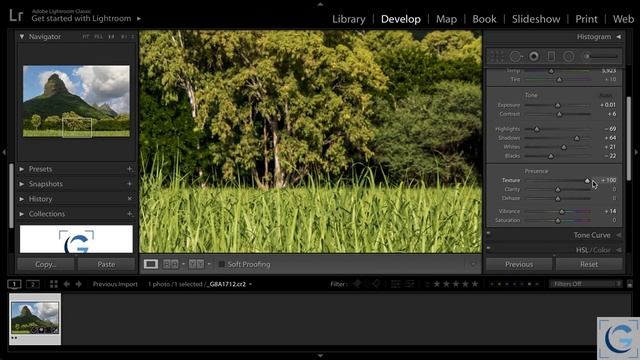Open filename _G8A1712.cr2 source dropdown
The image size is (640, 360).
point(250,284)
